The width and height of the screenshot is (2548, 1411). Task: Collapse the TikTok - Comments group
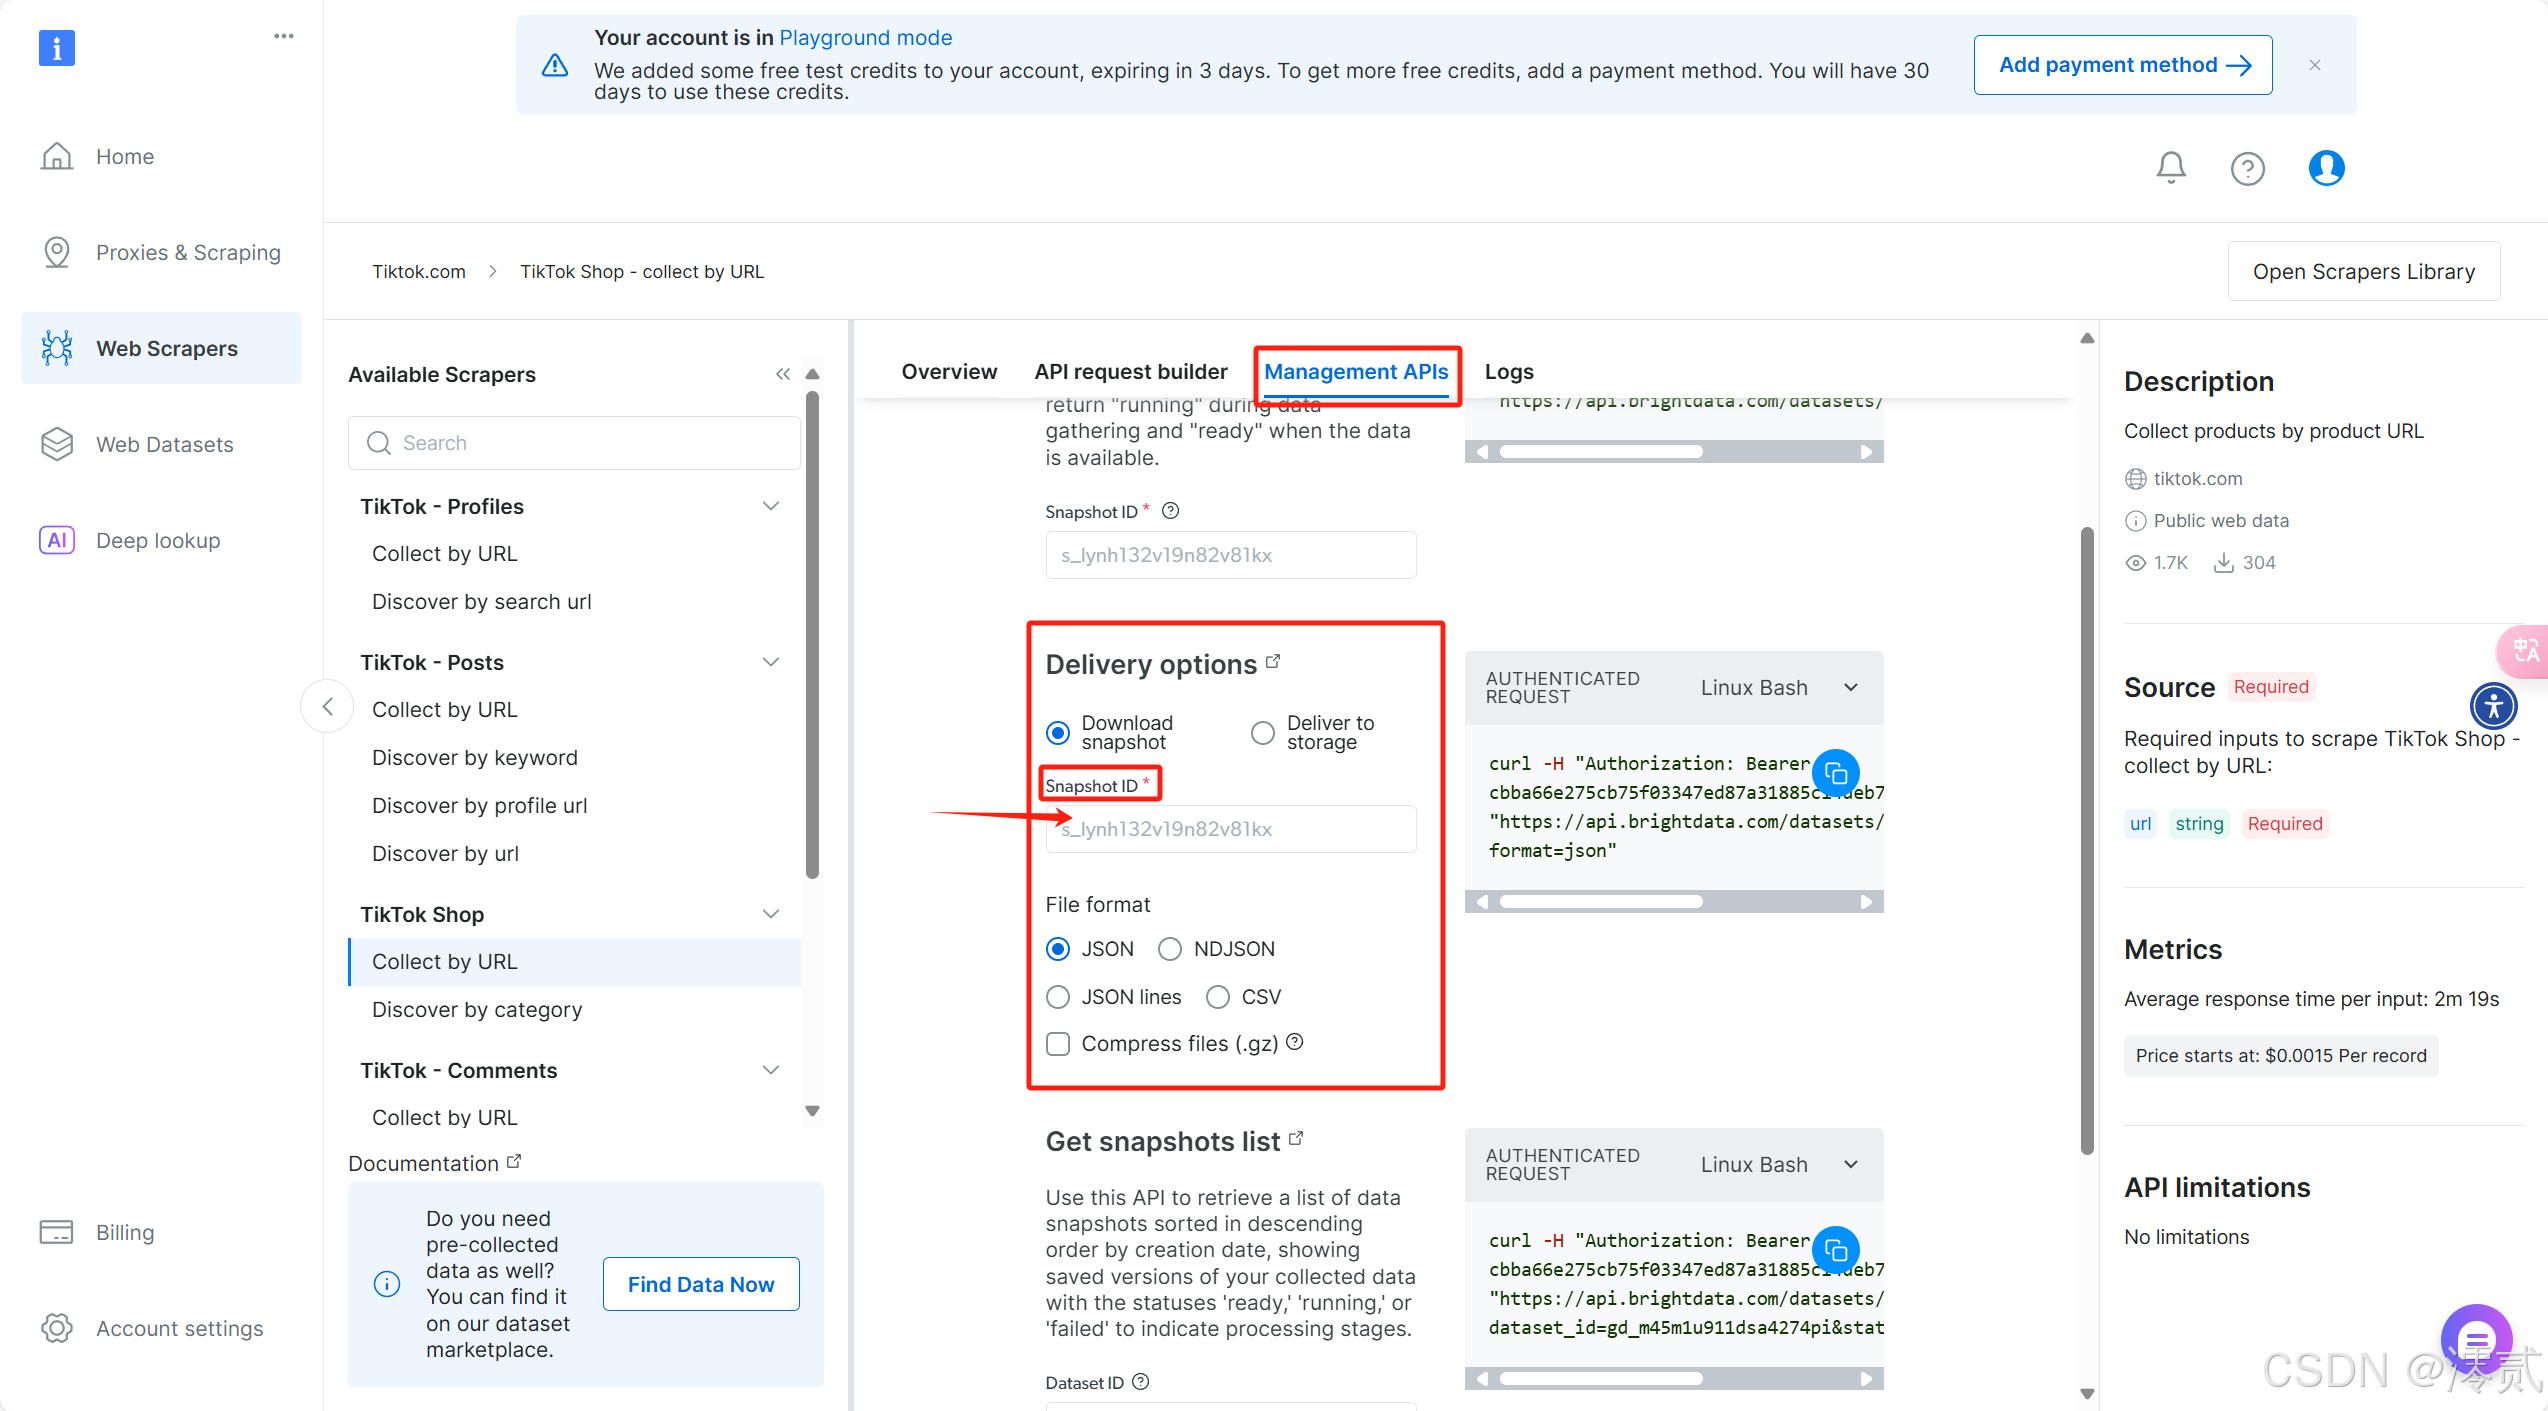771,1070
